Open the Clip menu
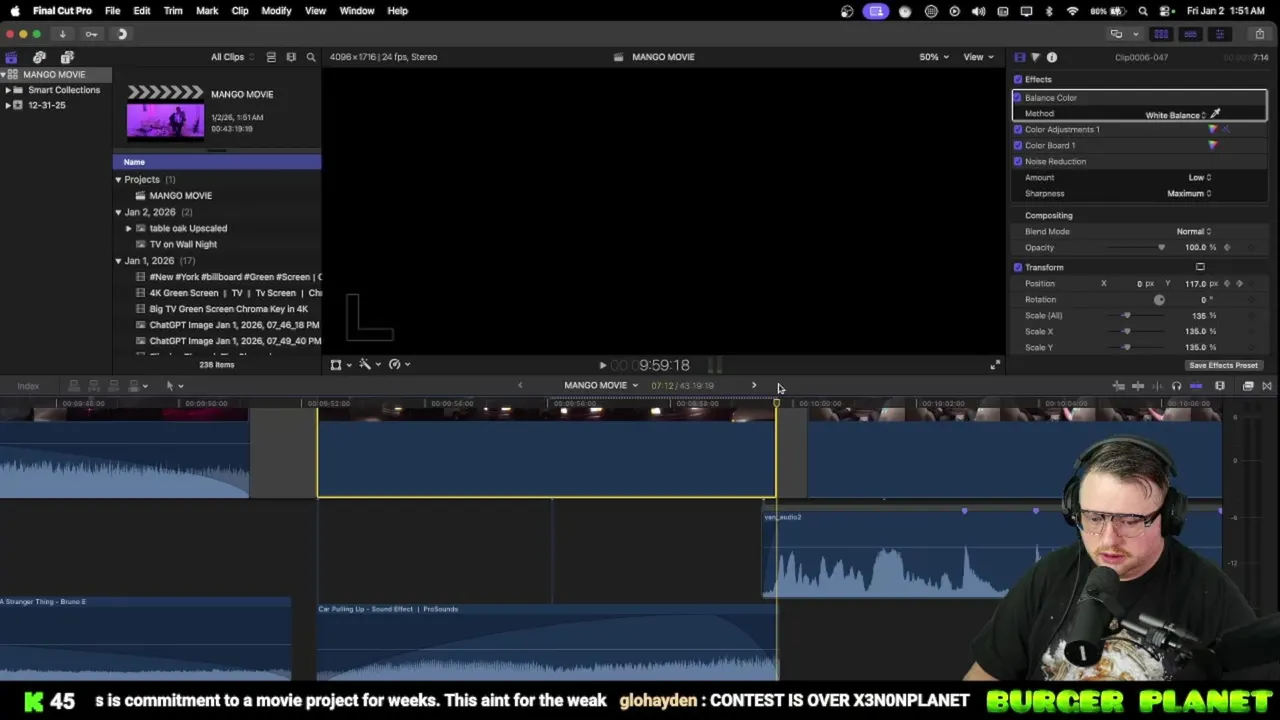The image size is (1280, 720). tap(240, 11)
